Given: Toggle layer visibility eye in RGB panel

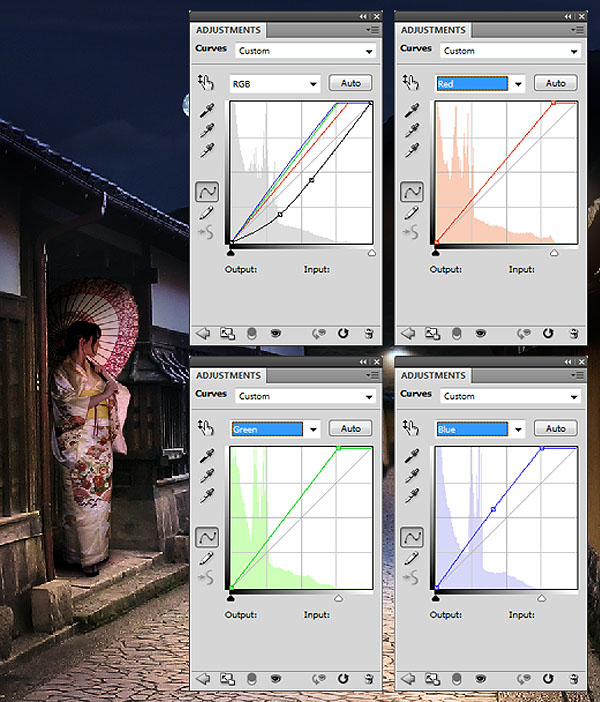Looking at the screenshot, I should pos(275,334).
